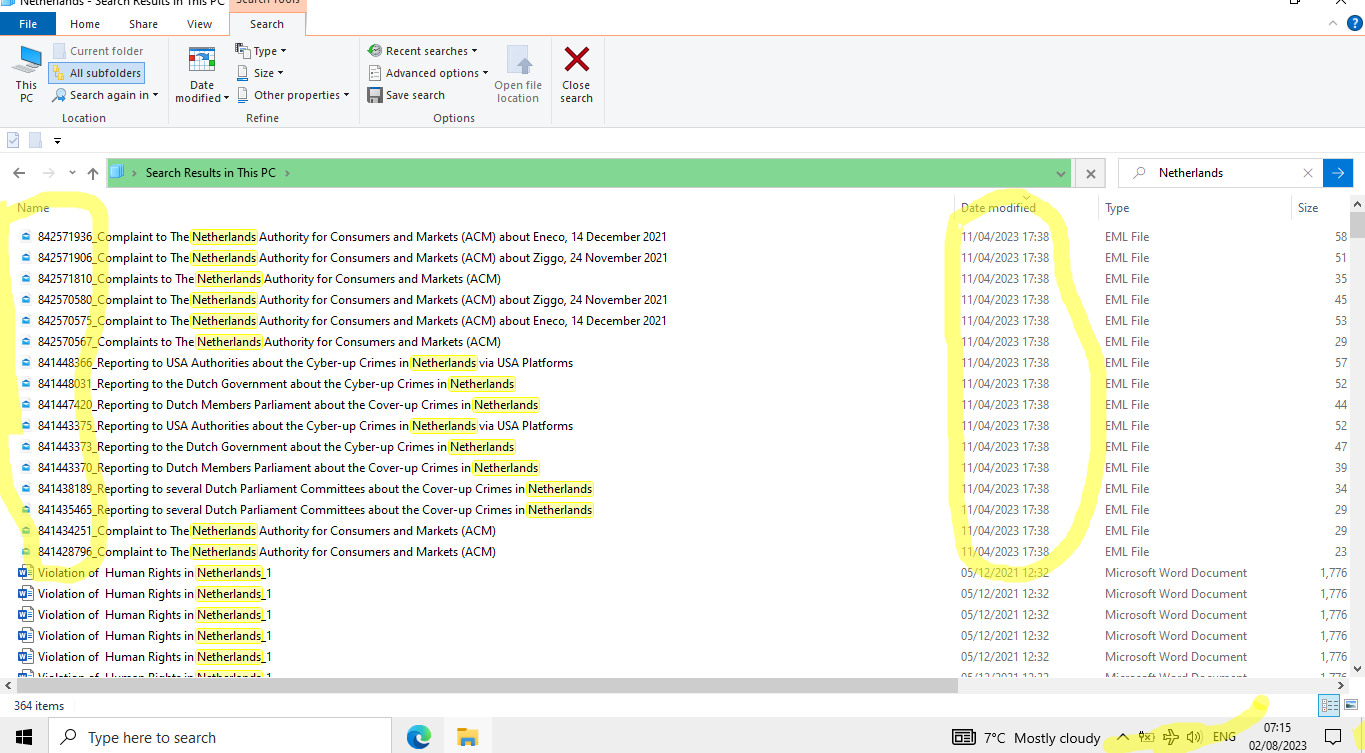Toggle the All subfolders search scope
1365x753 pixels.
pos(96,72)
